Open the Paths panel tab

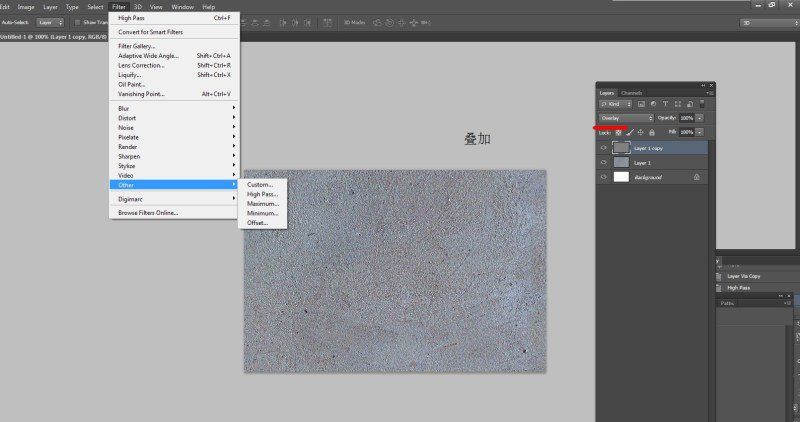[x=727, y=303]
